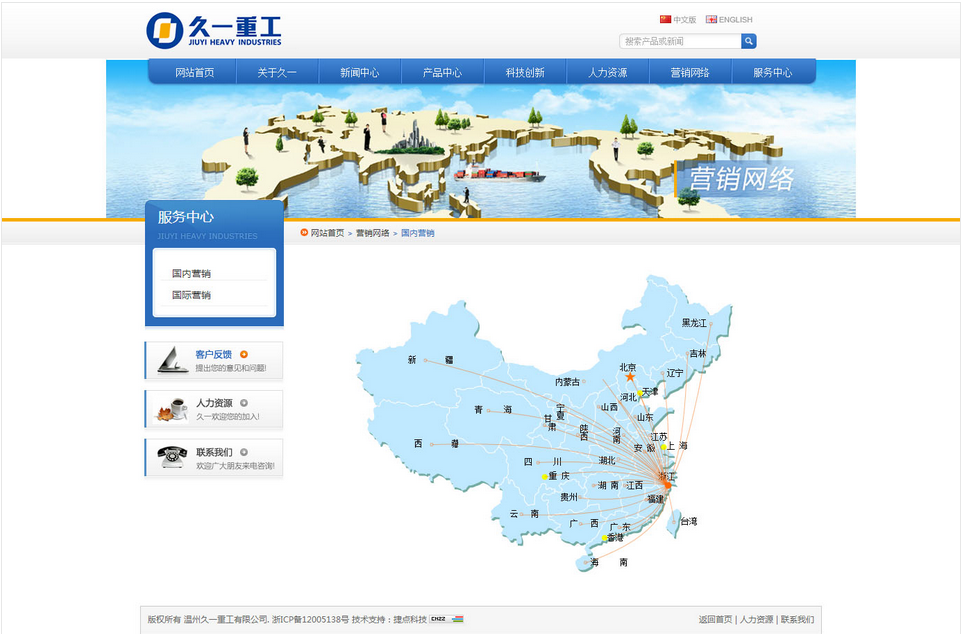Go to 服务中心 in the navigation bar
The height and width of the screenshot is (634, 961).
tap(772, 73)
